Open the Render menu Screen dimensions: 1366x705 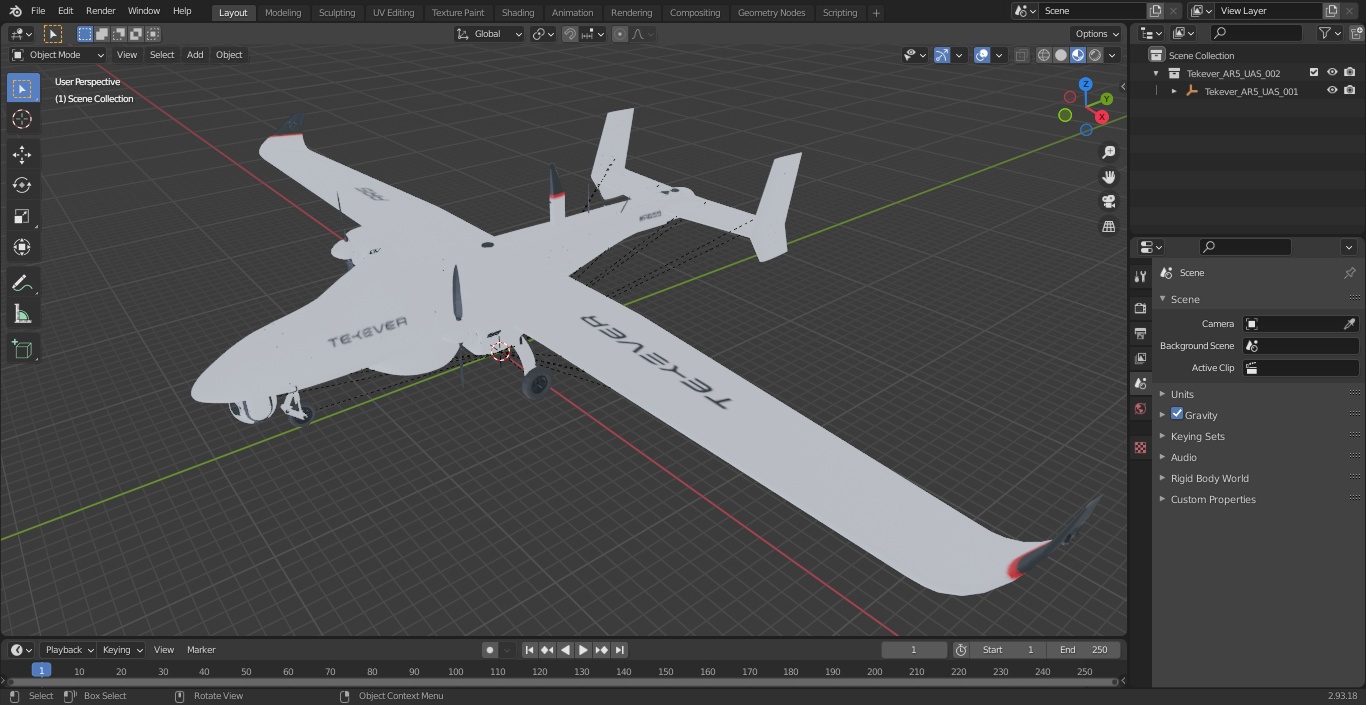tap(100, 11)
